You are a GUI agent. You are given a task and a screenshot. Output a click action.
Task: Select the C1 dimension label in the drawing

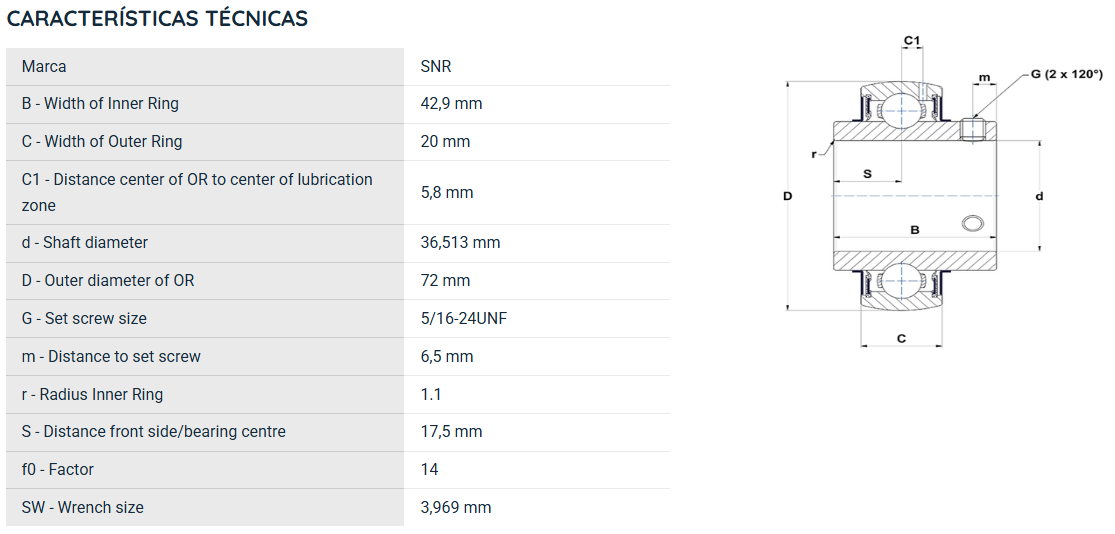[912, 41]
